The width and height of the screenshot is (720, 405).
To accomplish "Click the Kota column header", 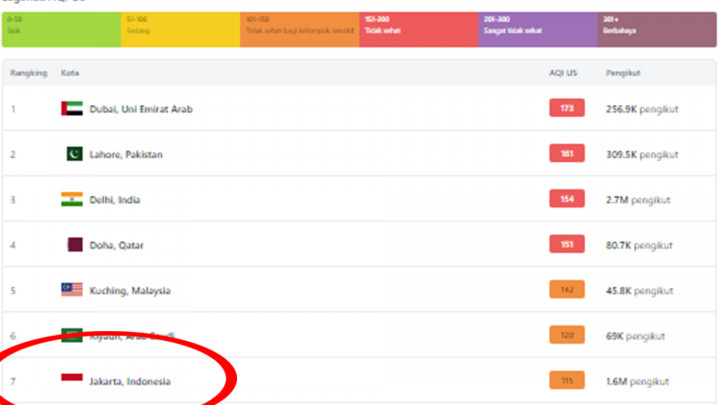I will click(70, 73).
